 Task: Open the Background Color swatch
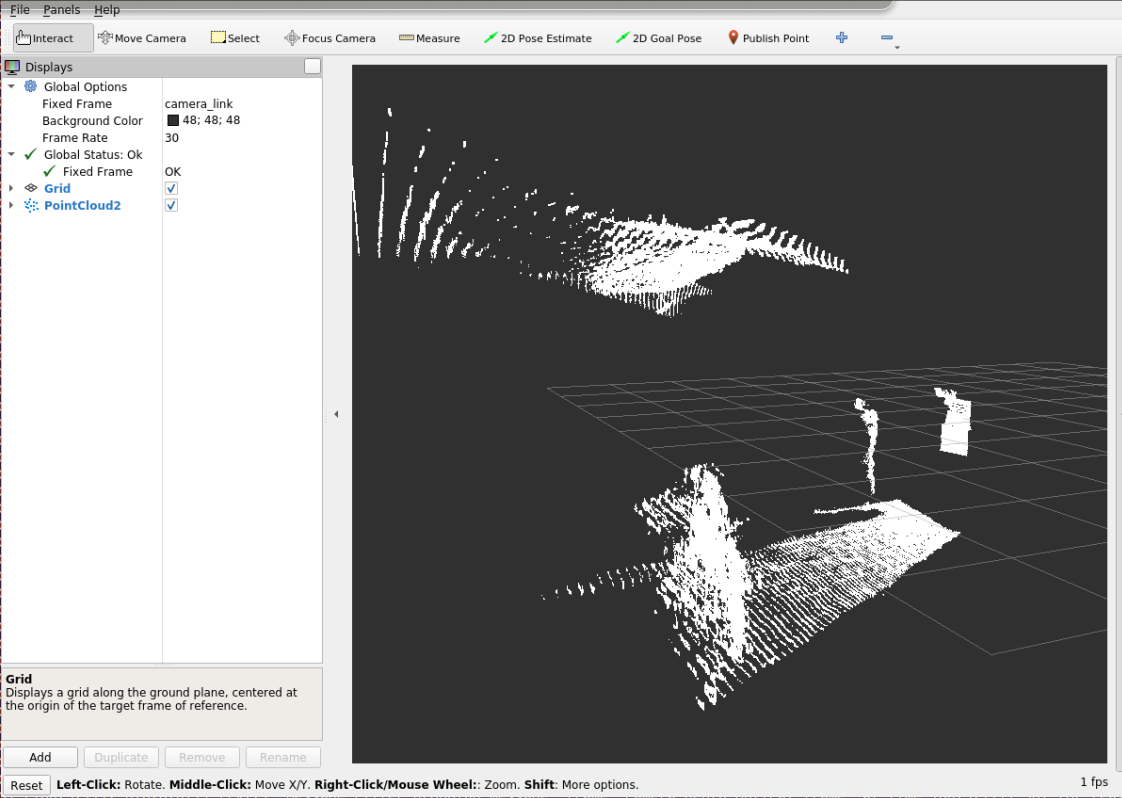172,120
